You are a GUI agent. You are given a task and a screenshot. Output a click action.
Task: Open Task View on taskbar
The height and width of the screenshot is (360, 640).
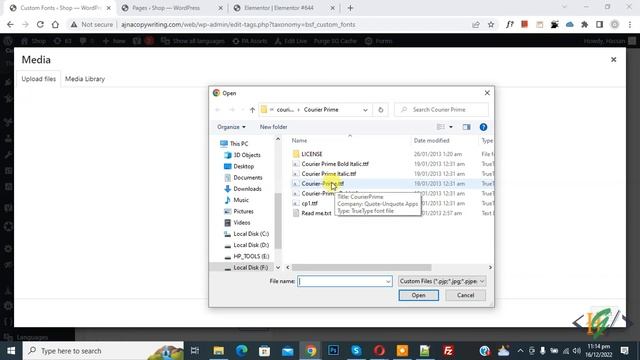(x=195, y=351)
